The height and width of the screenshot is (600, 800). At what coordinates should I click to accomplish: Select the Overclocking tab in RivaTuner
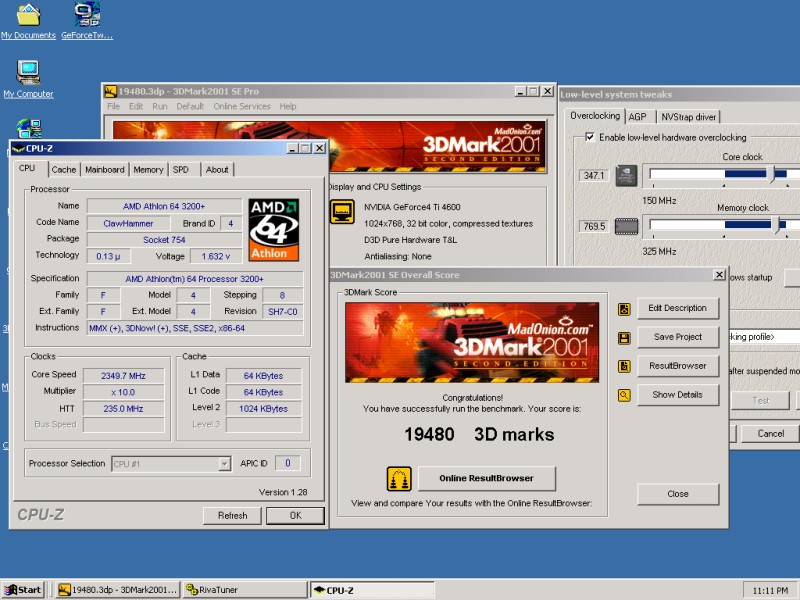pos(595,116)
